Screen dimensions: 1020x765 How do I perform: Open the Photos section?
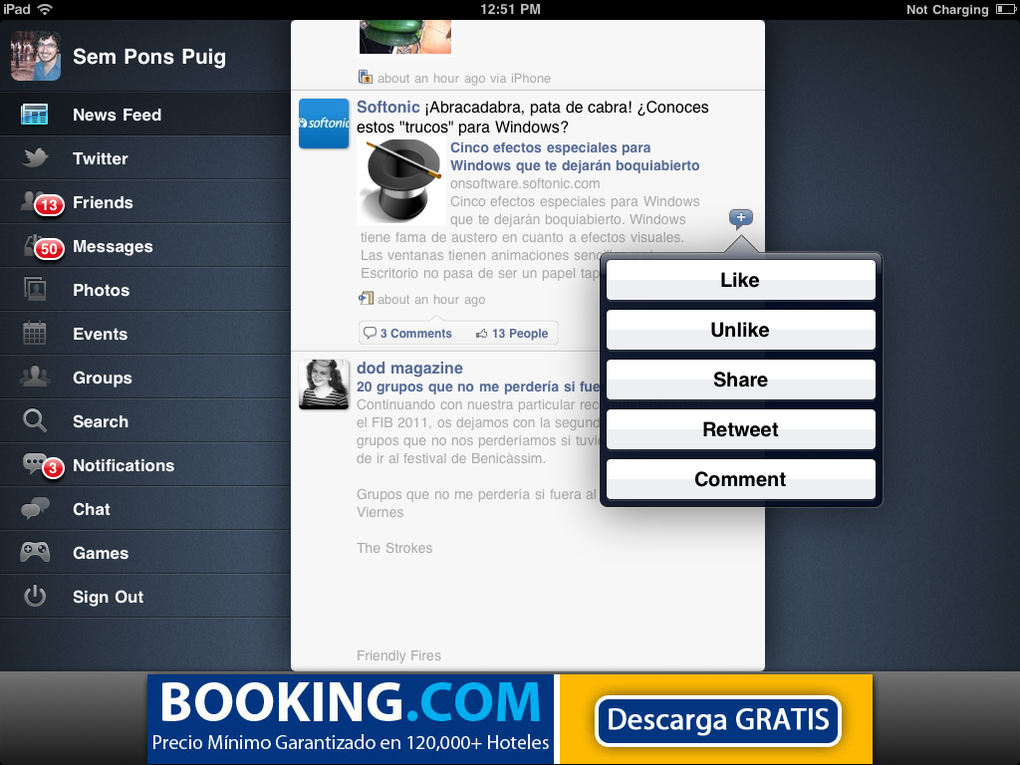pyautogui.click(x=100, y=290)
